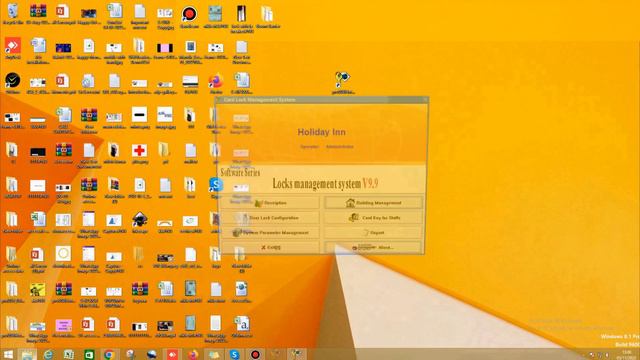Viewport: 640px width, 360px height.
Task: Open the About button in the dialog
Action: (373, 247)
